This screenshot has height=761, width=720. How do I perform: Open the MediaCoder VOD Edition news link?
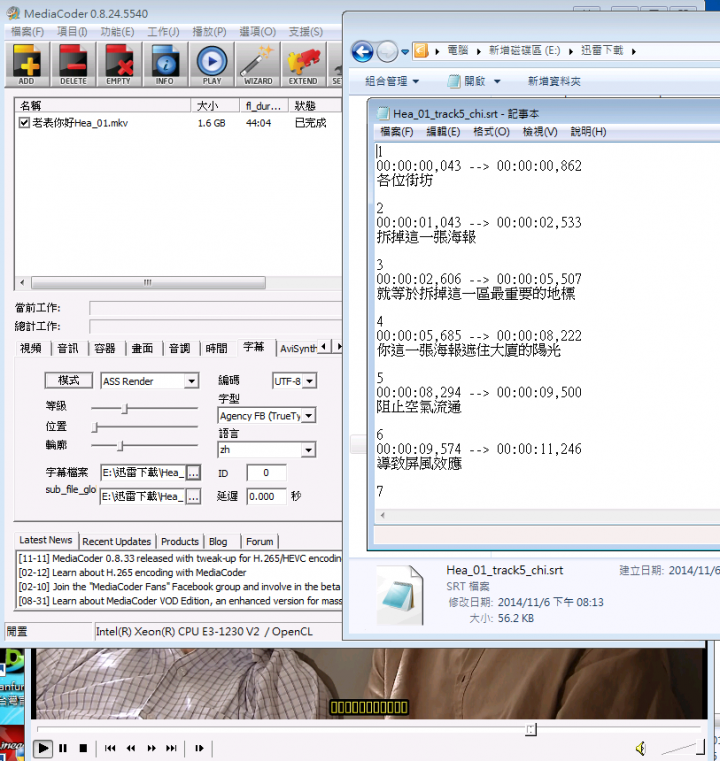(x=180, y=601)
